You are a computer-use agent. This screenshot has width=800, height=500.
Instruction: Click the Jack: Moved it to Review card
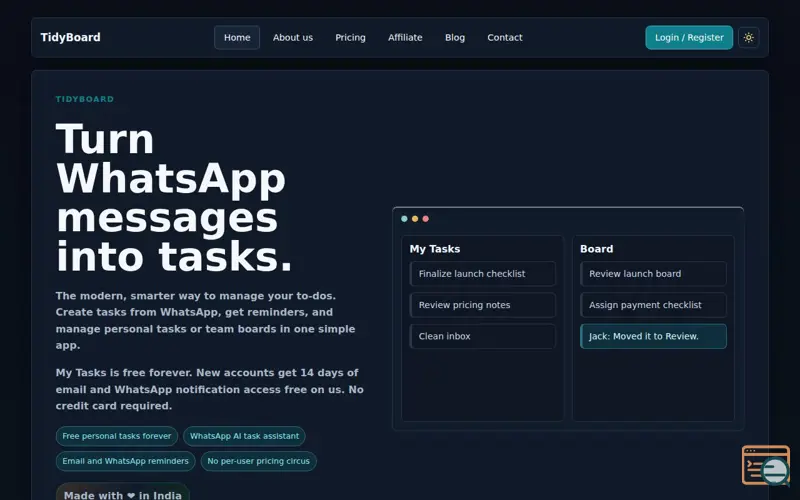click(x=653, y=336)
